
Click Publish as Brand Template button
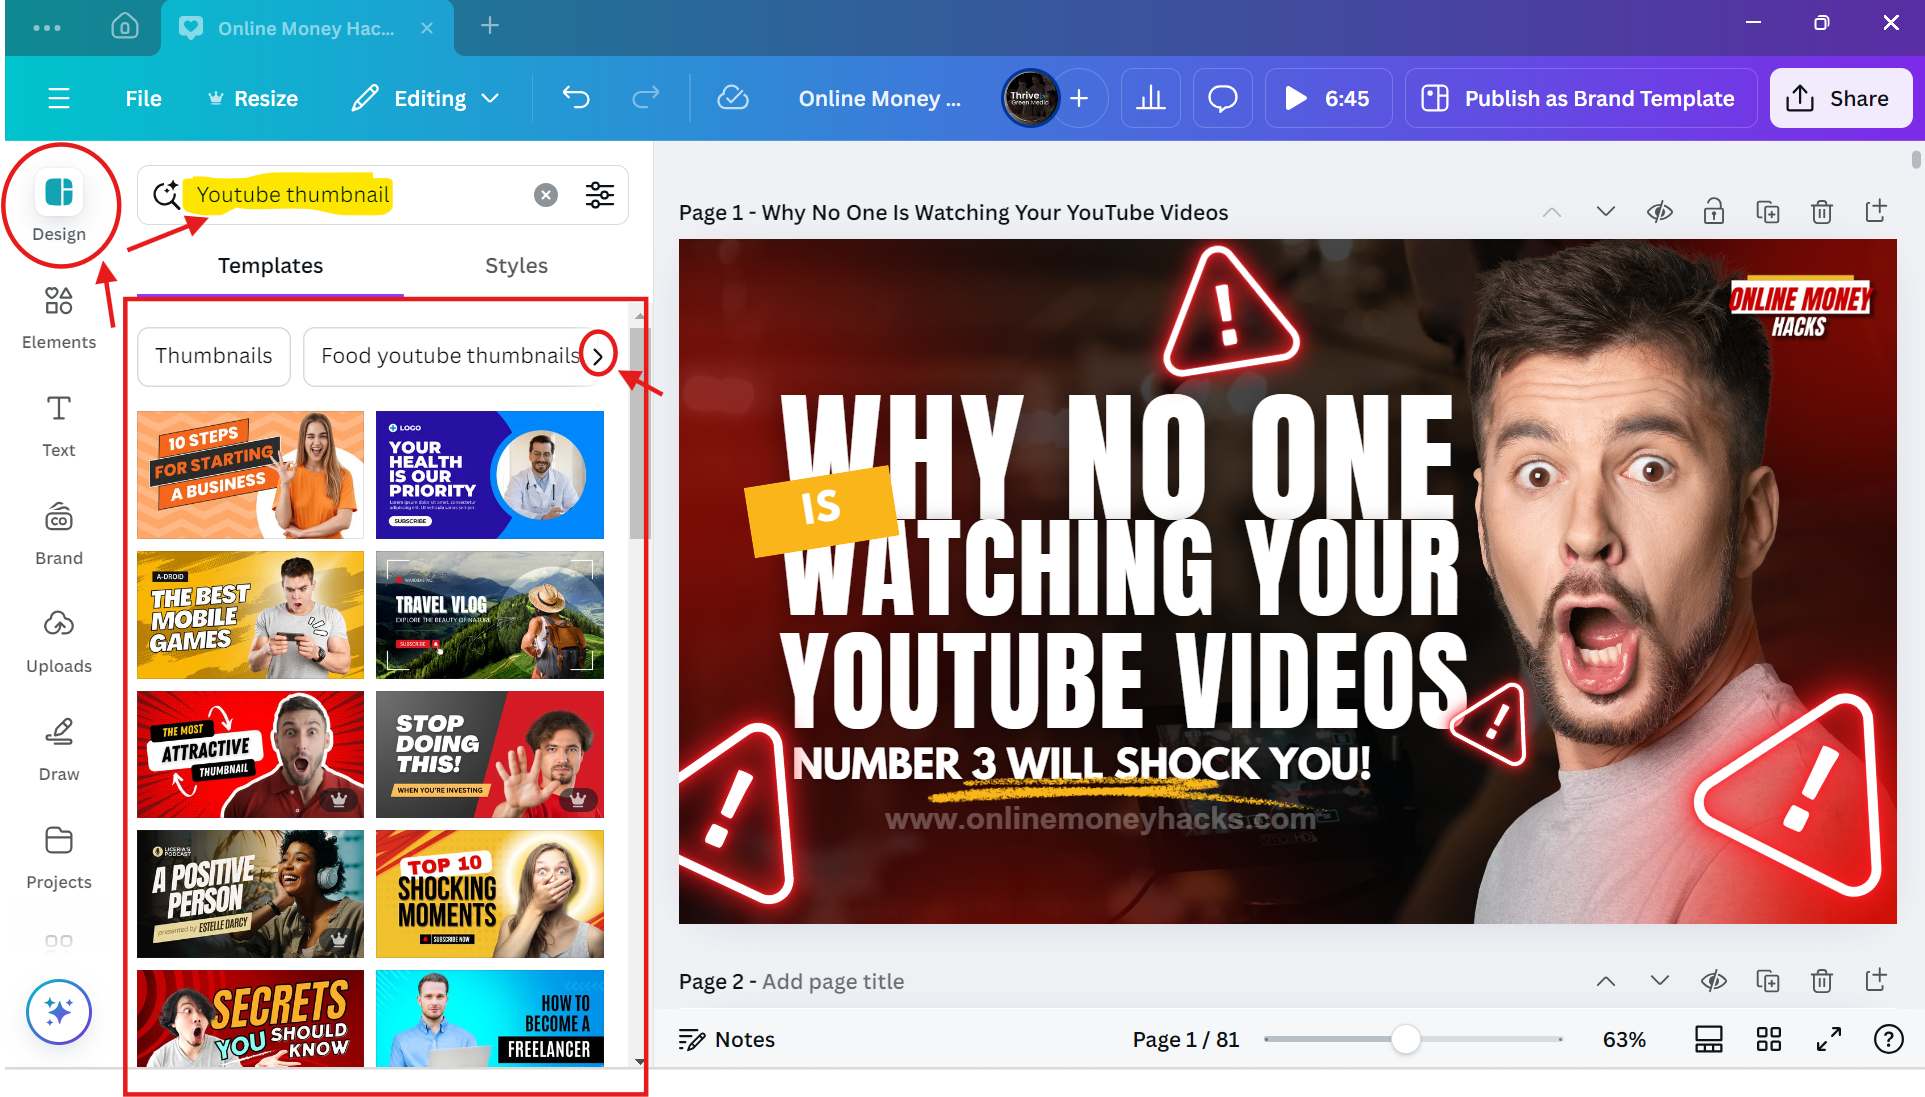click(1580, 98)
